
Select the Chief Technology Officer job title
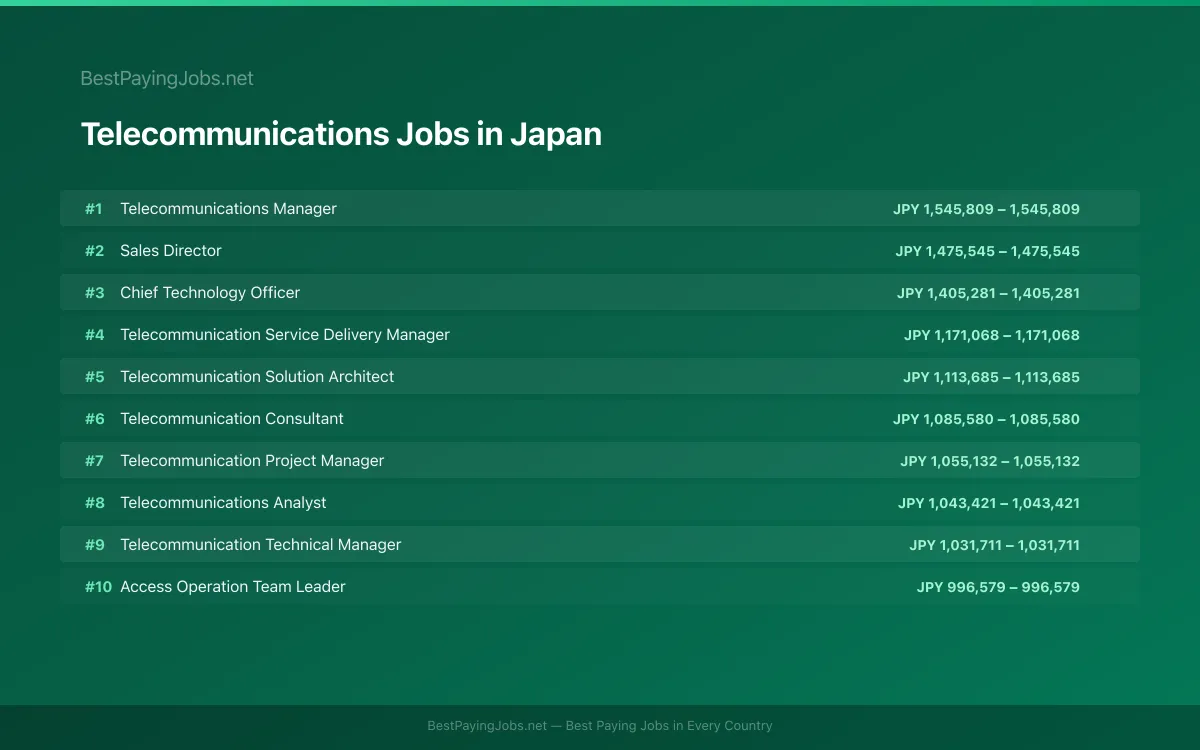(x=210, y=293)
